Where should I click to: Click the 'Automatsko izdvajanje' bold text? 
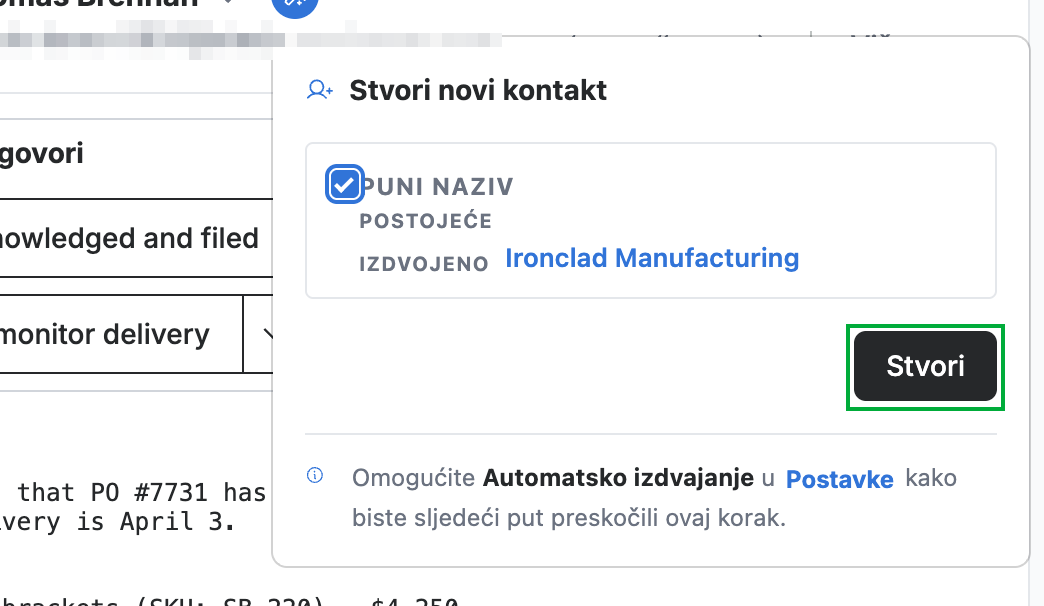pyautogui.click(x=618, y=478)
